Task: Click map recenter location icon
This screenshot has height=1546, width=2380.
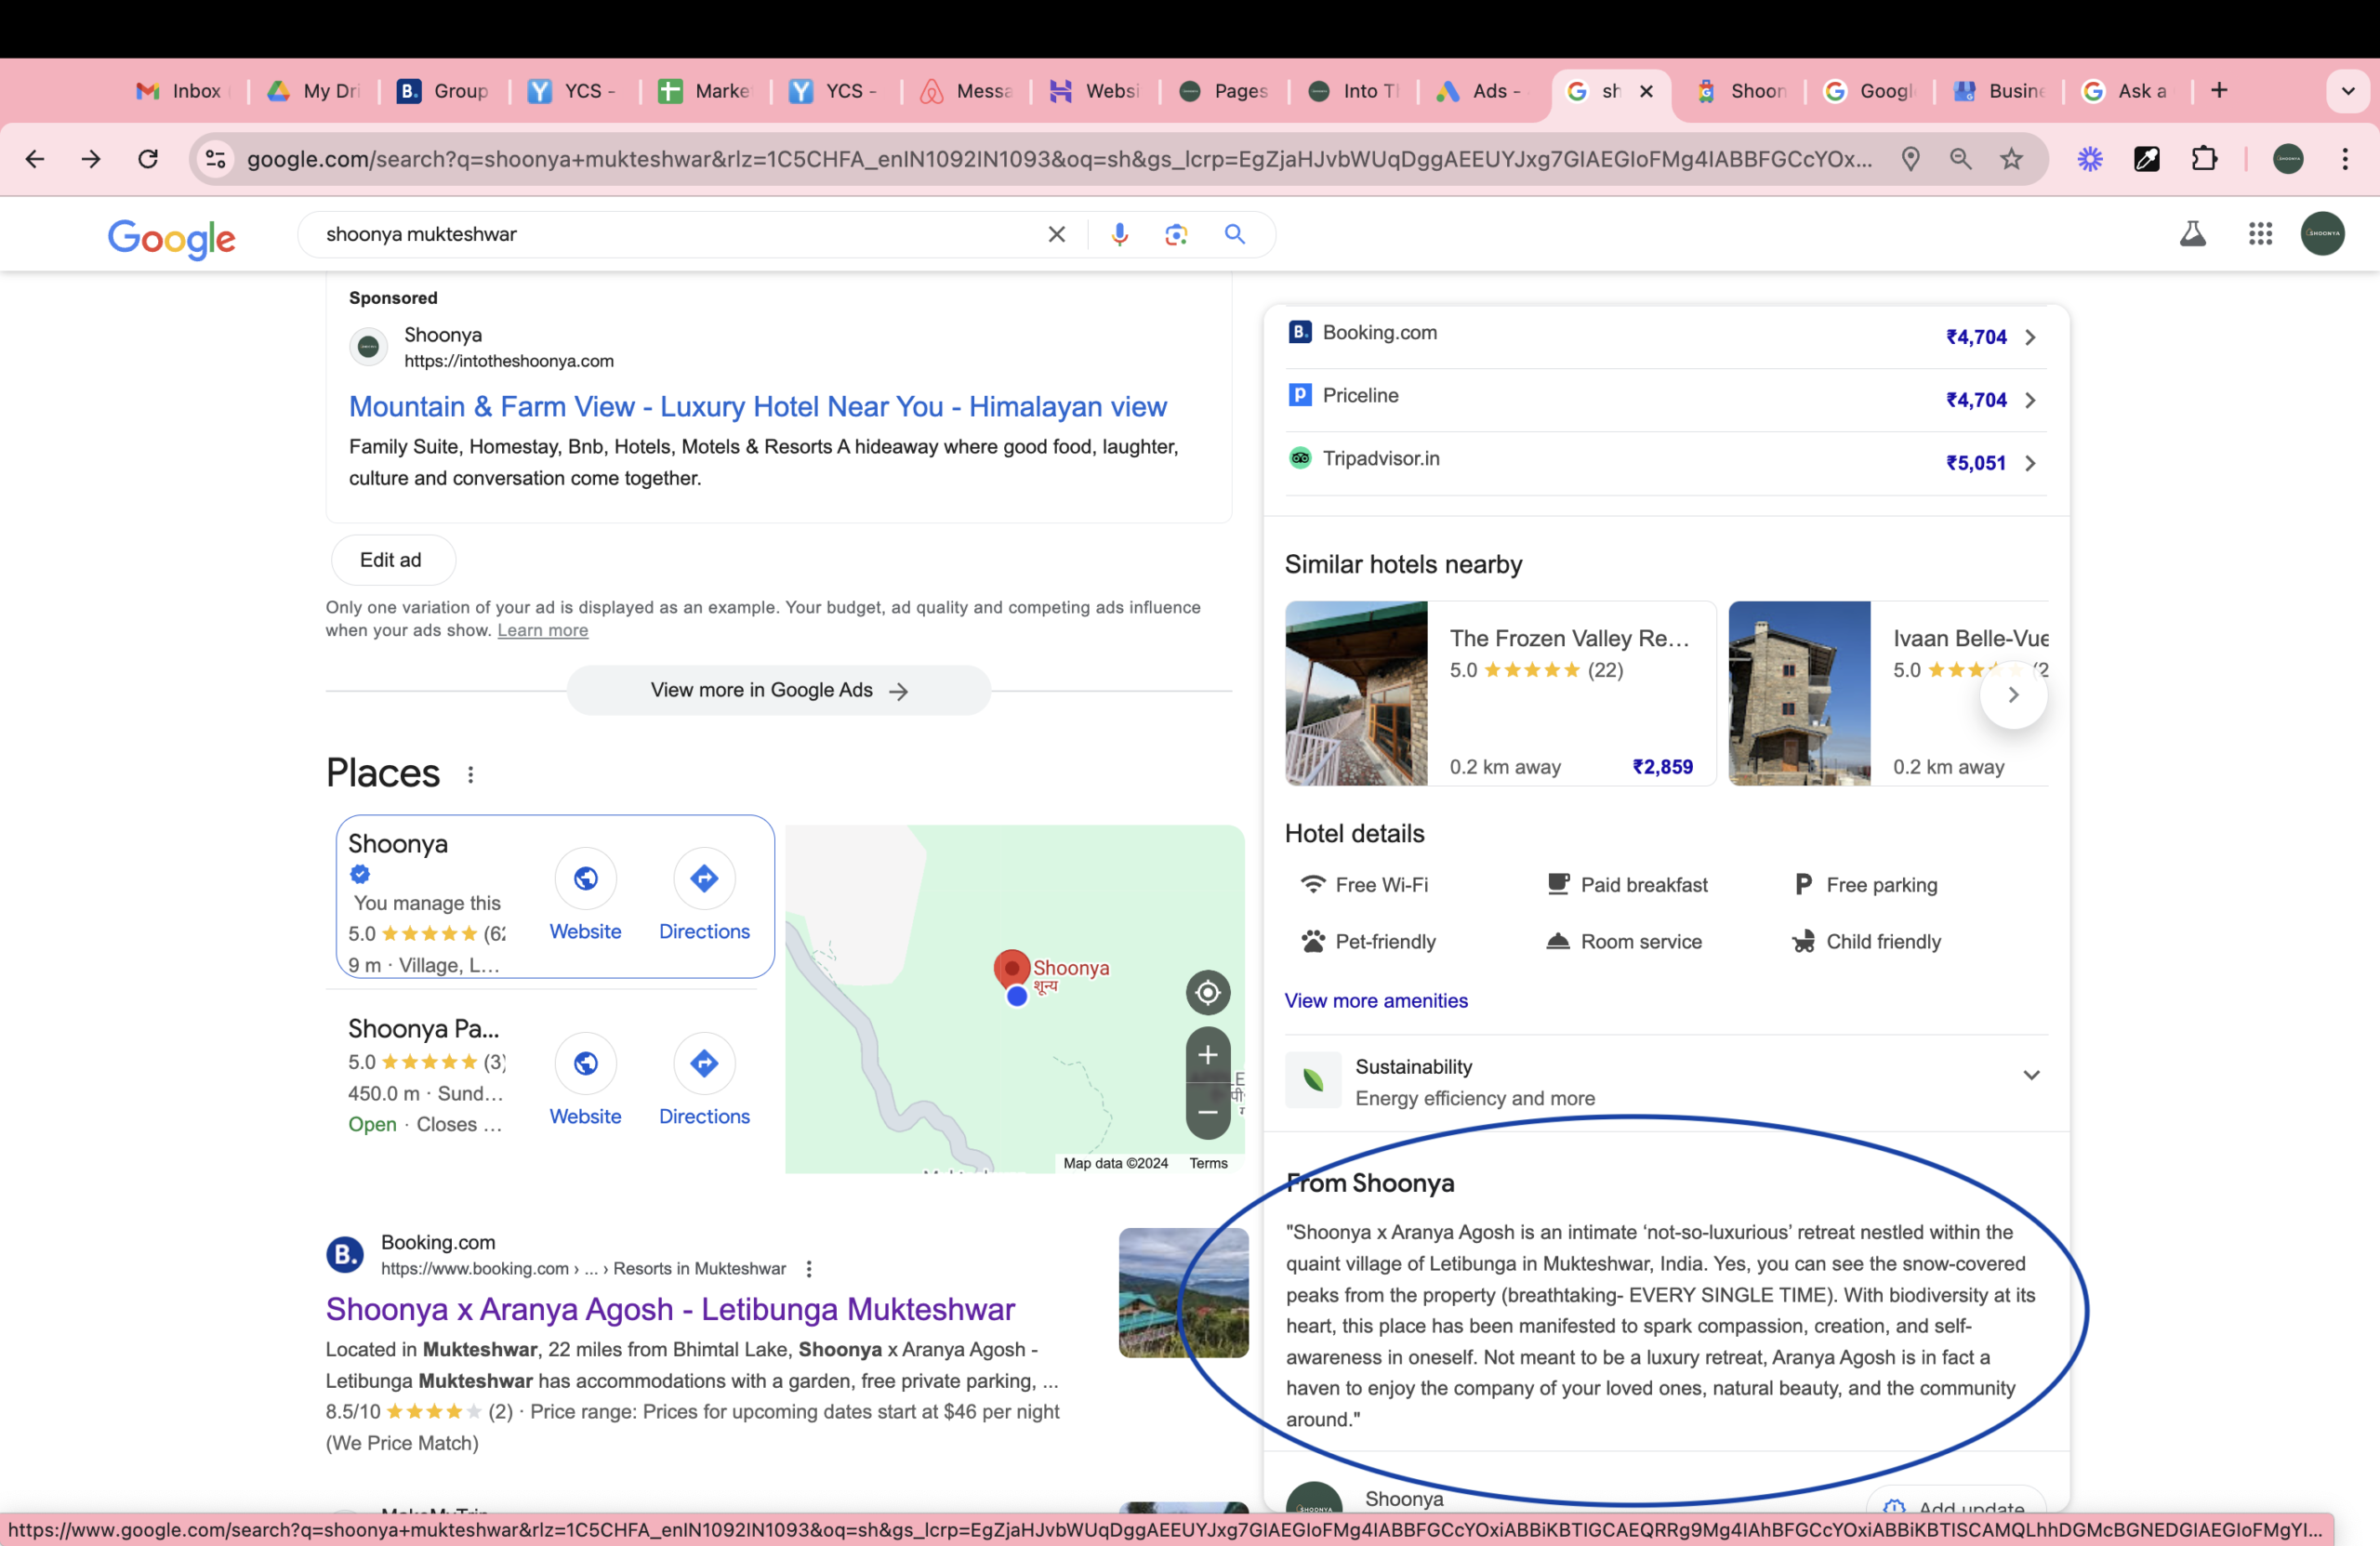Action: 1208,992
